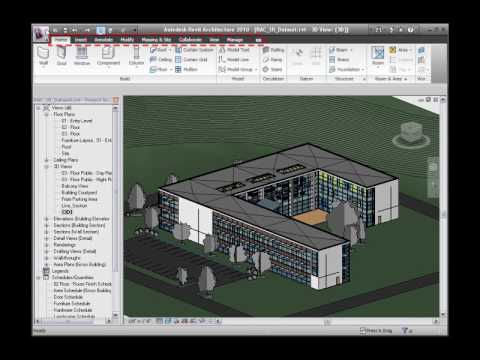Click the selection filter icon in status bar
This screenshot has height=360, width=480.
405,331
